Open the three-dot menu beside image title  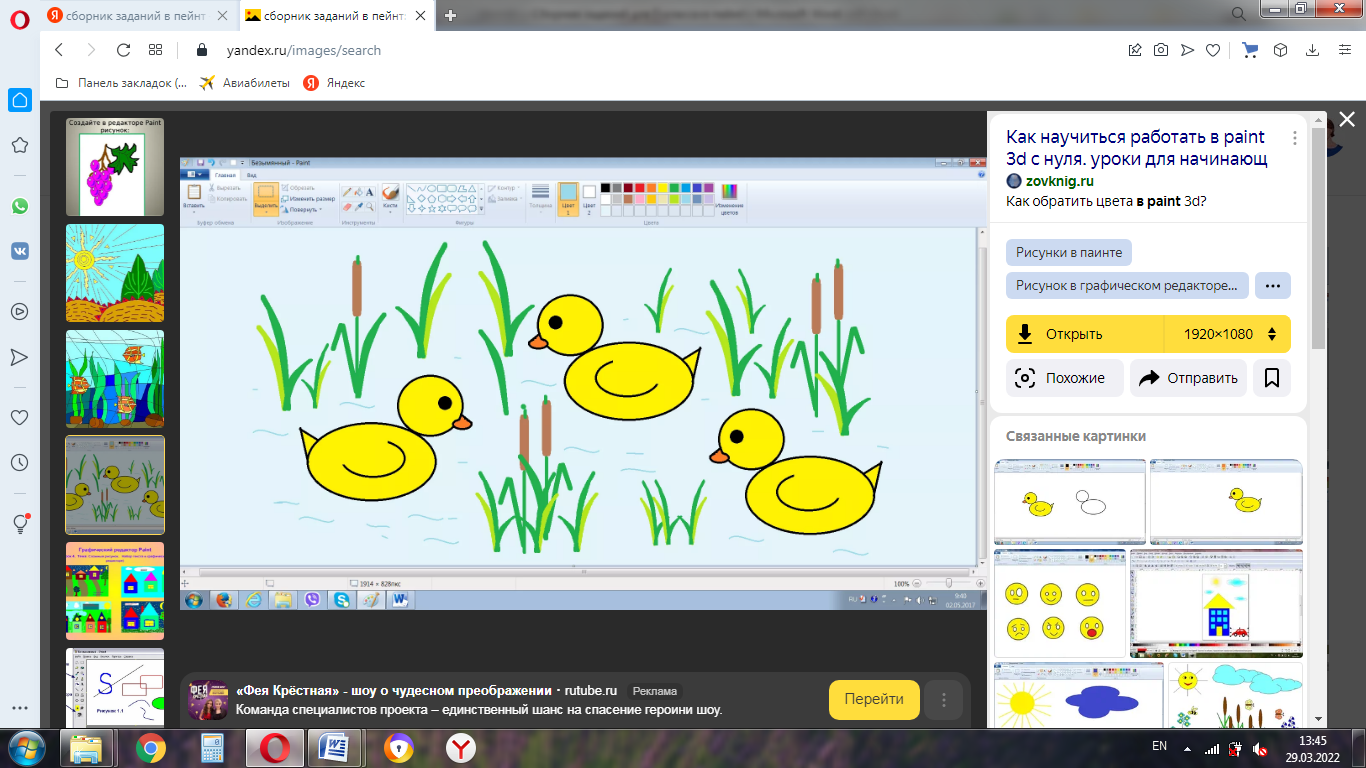(x=1294, y=138)
